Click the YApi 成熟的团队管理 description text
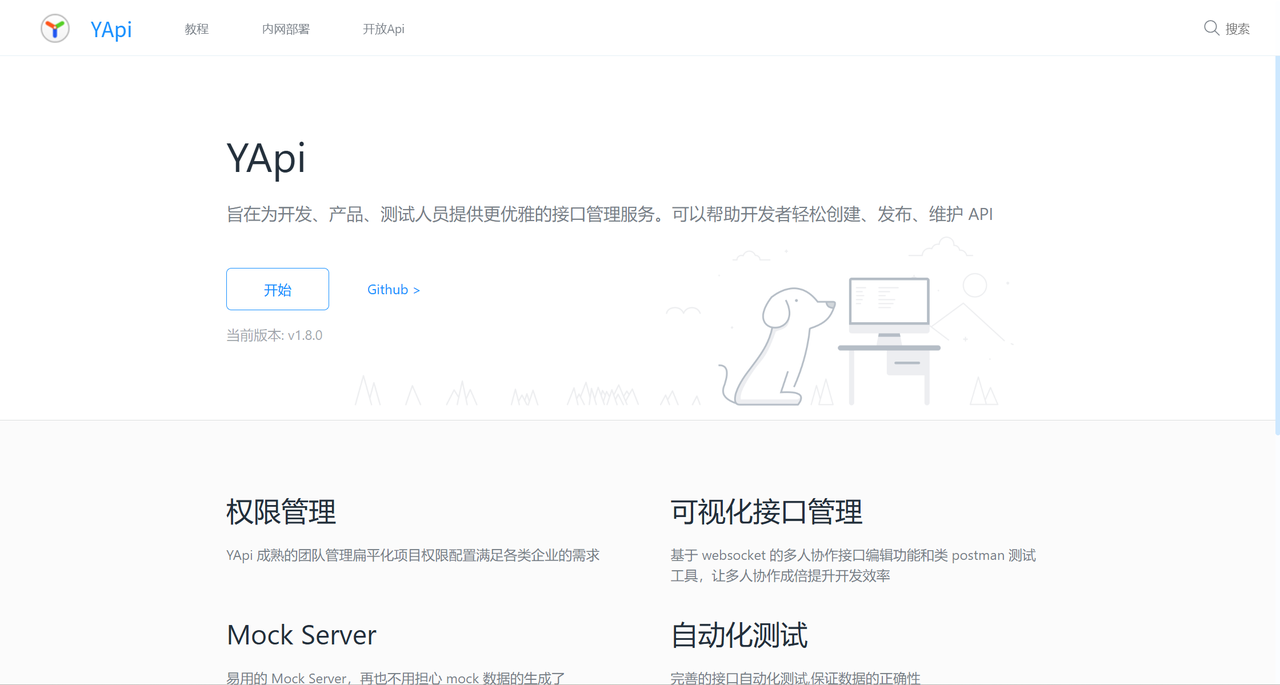The image size is (1280, 685). (413, 555)
